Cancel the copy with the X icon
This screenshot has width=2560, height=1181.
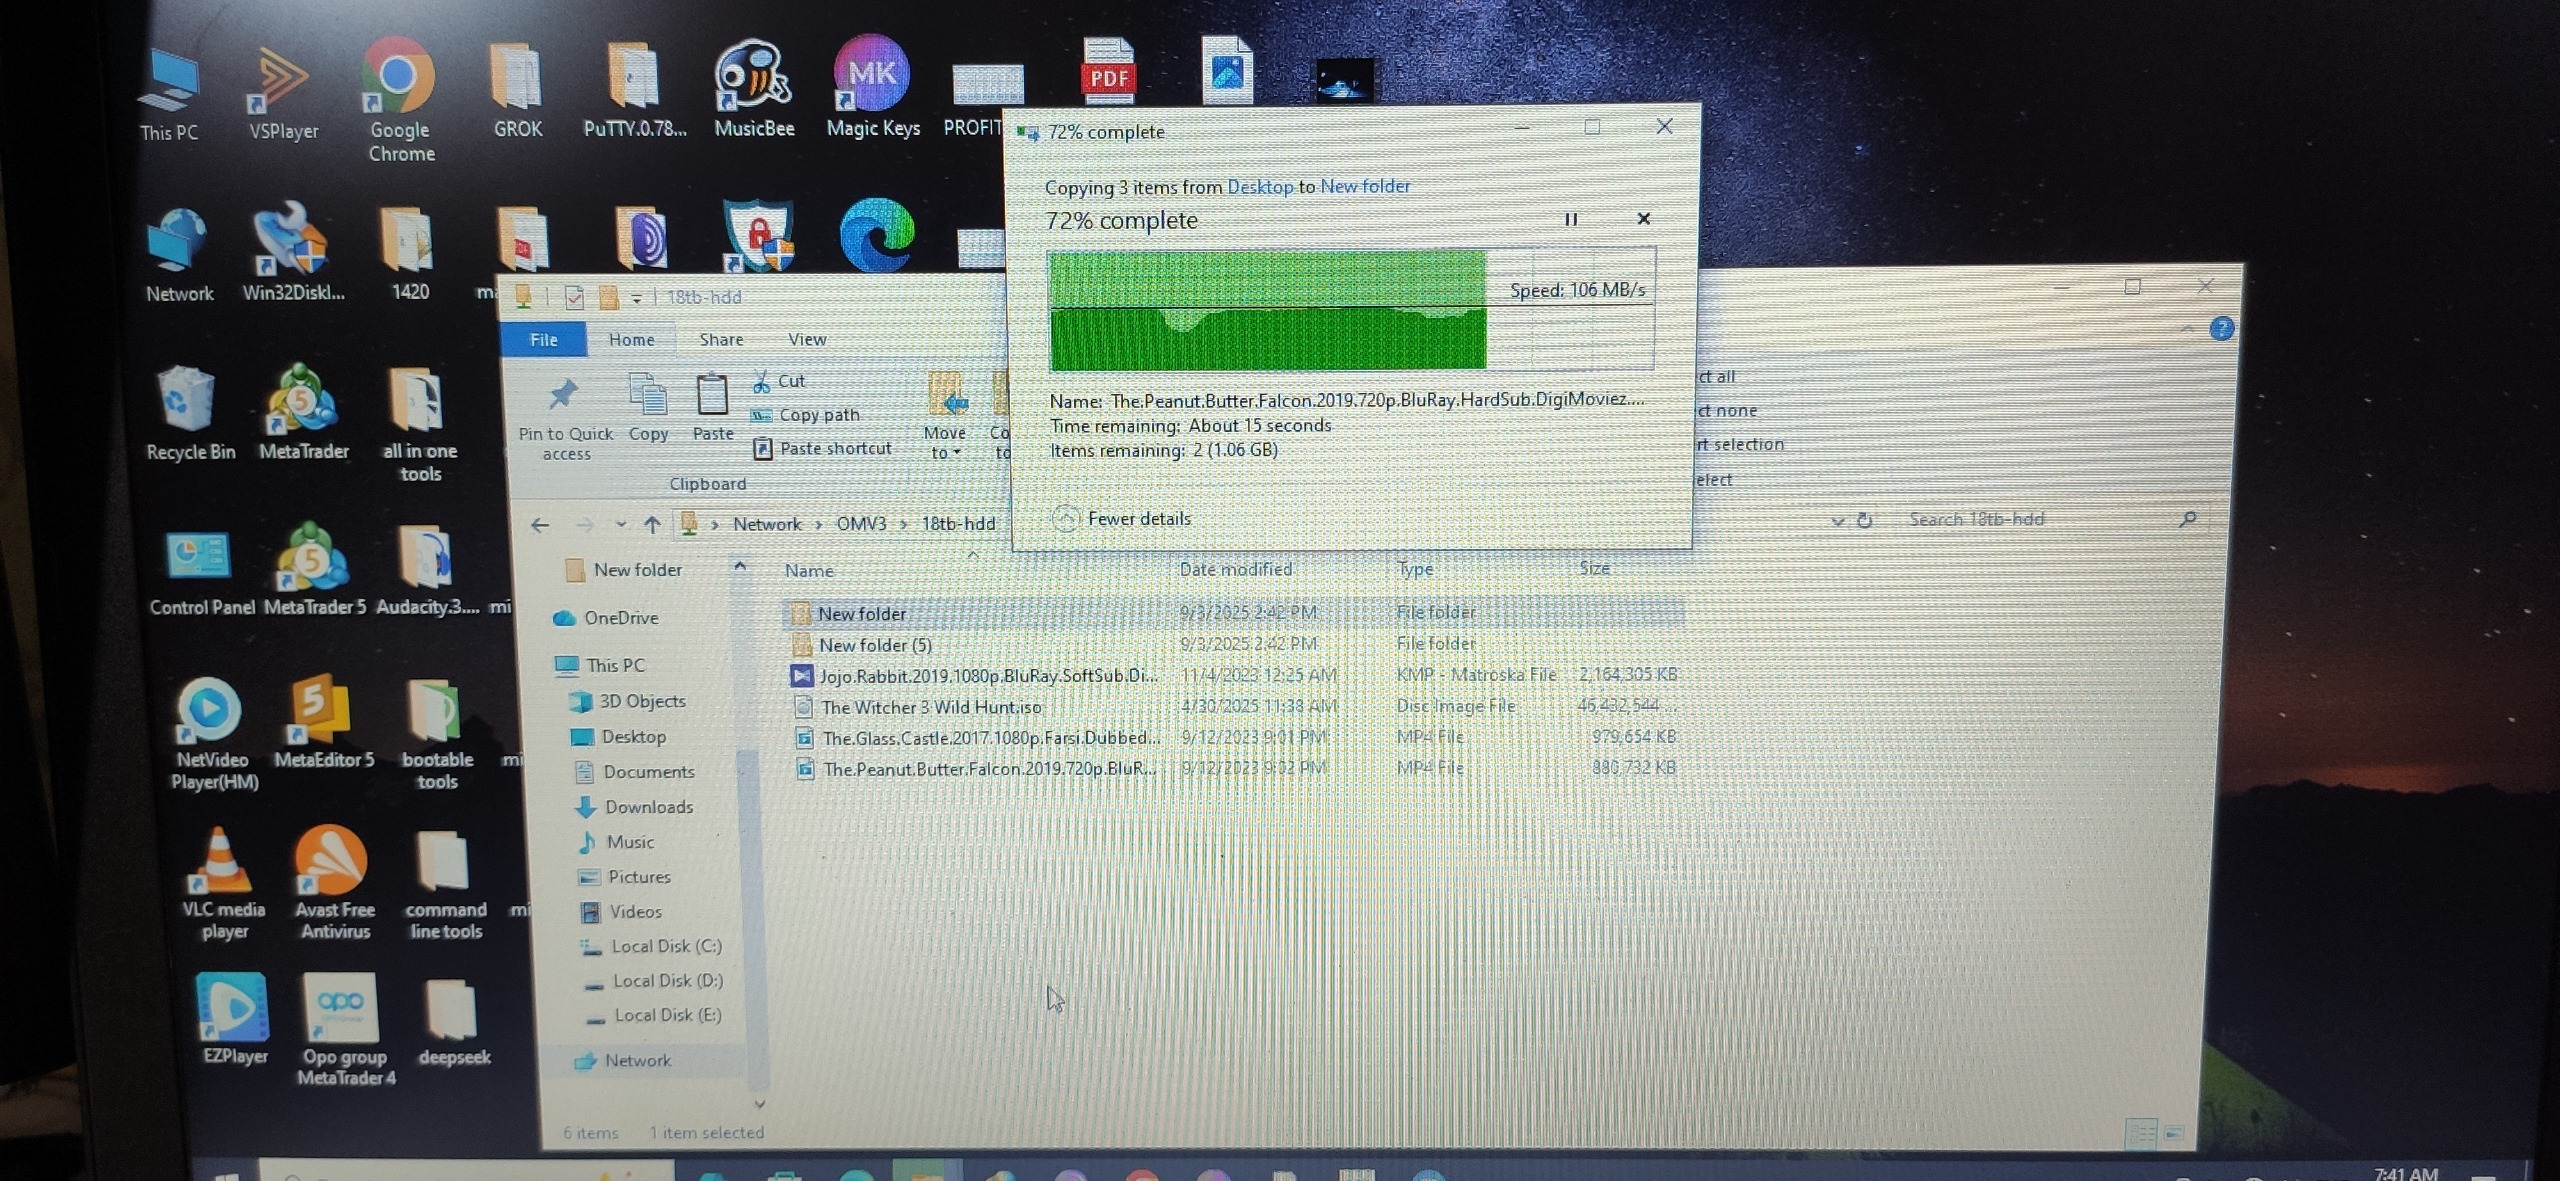pyautogui.click(x=1643, y=219)
